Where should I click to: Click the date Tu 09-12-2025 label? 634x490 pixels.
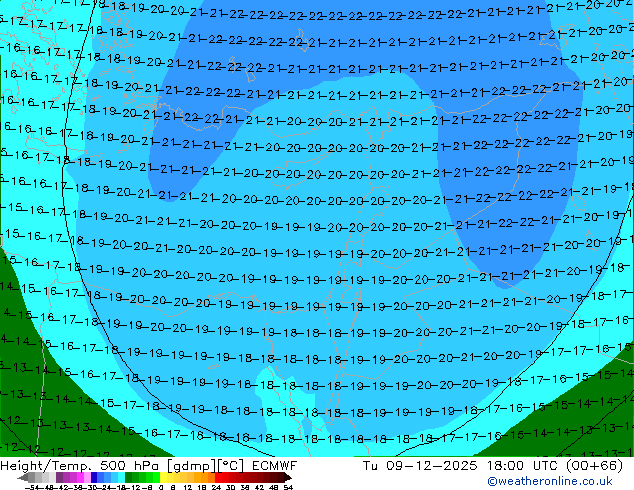[420, 466]
